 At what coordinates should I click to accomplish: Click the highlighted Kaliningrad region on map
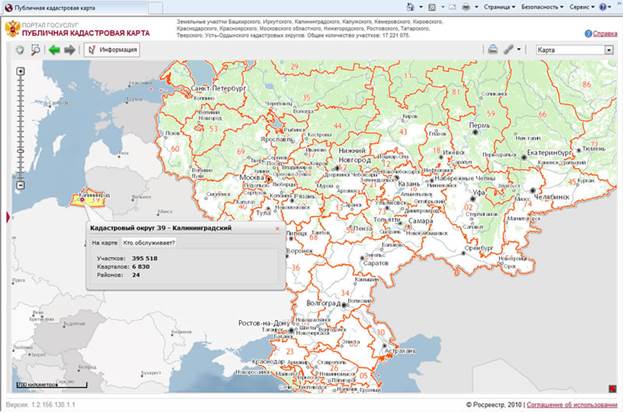[x=86, y=199]
